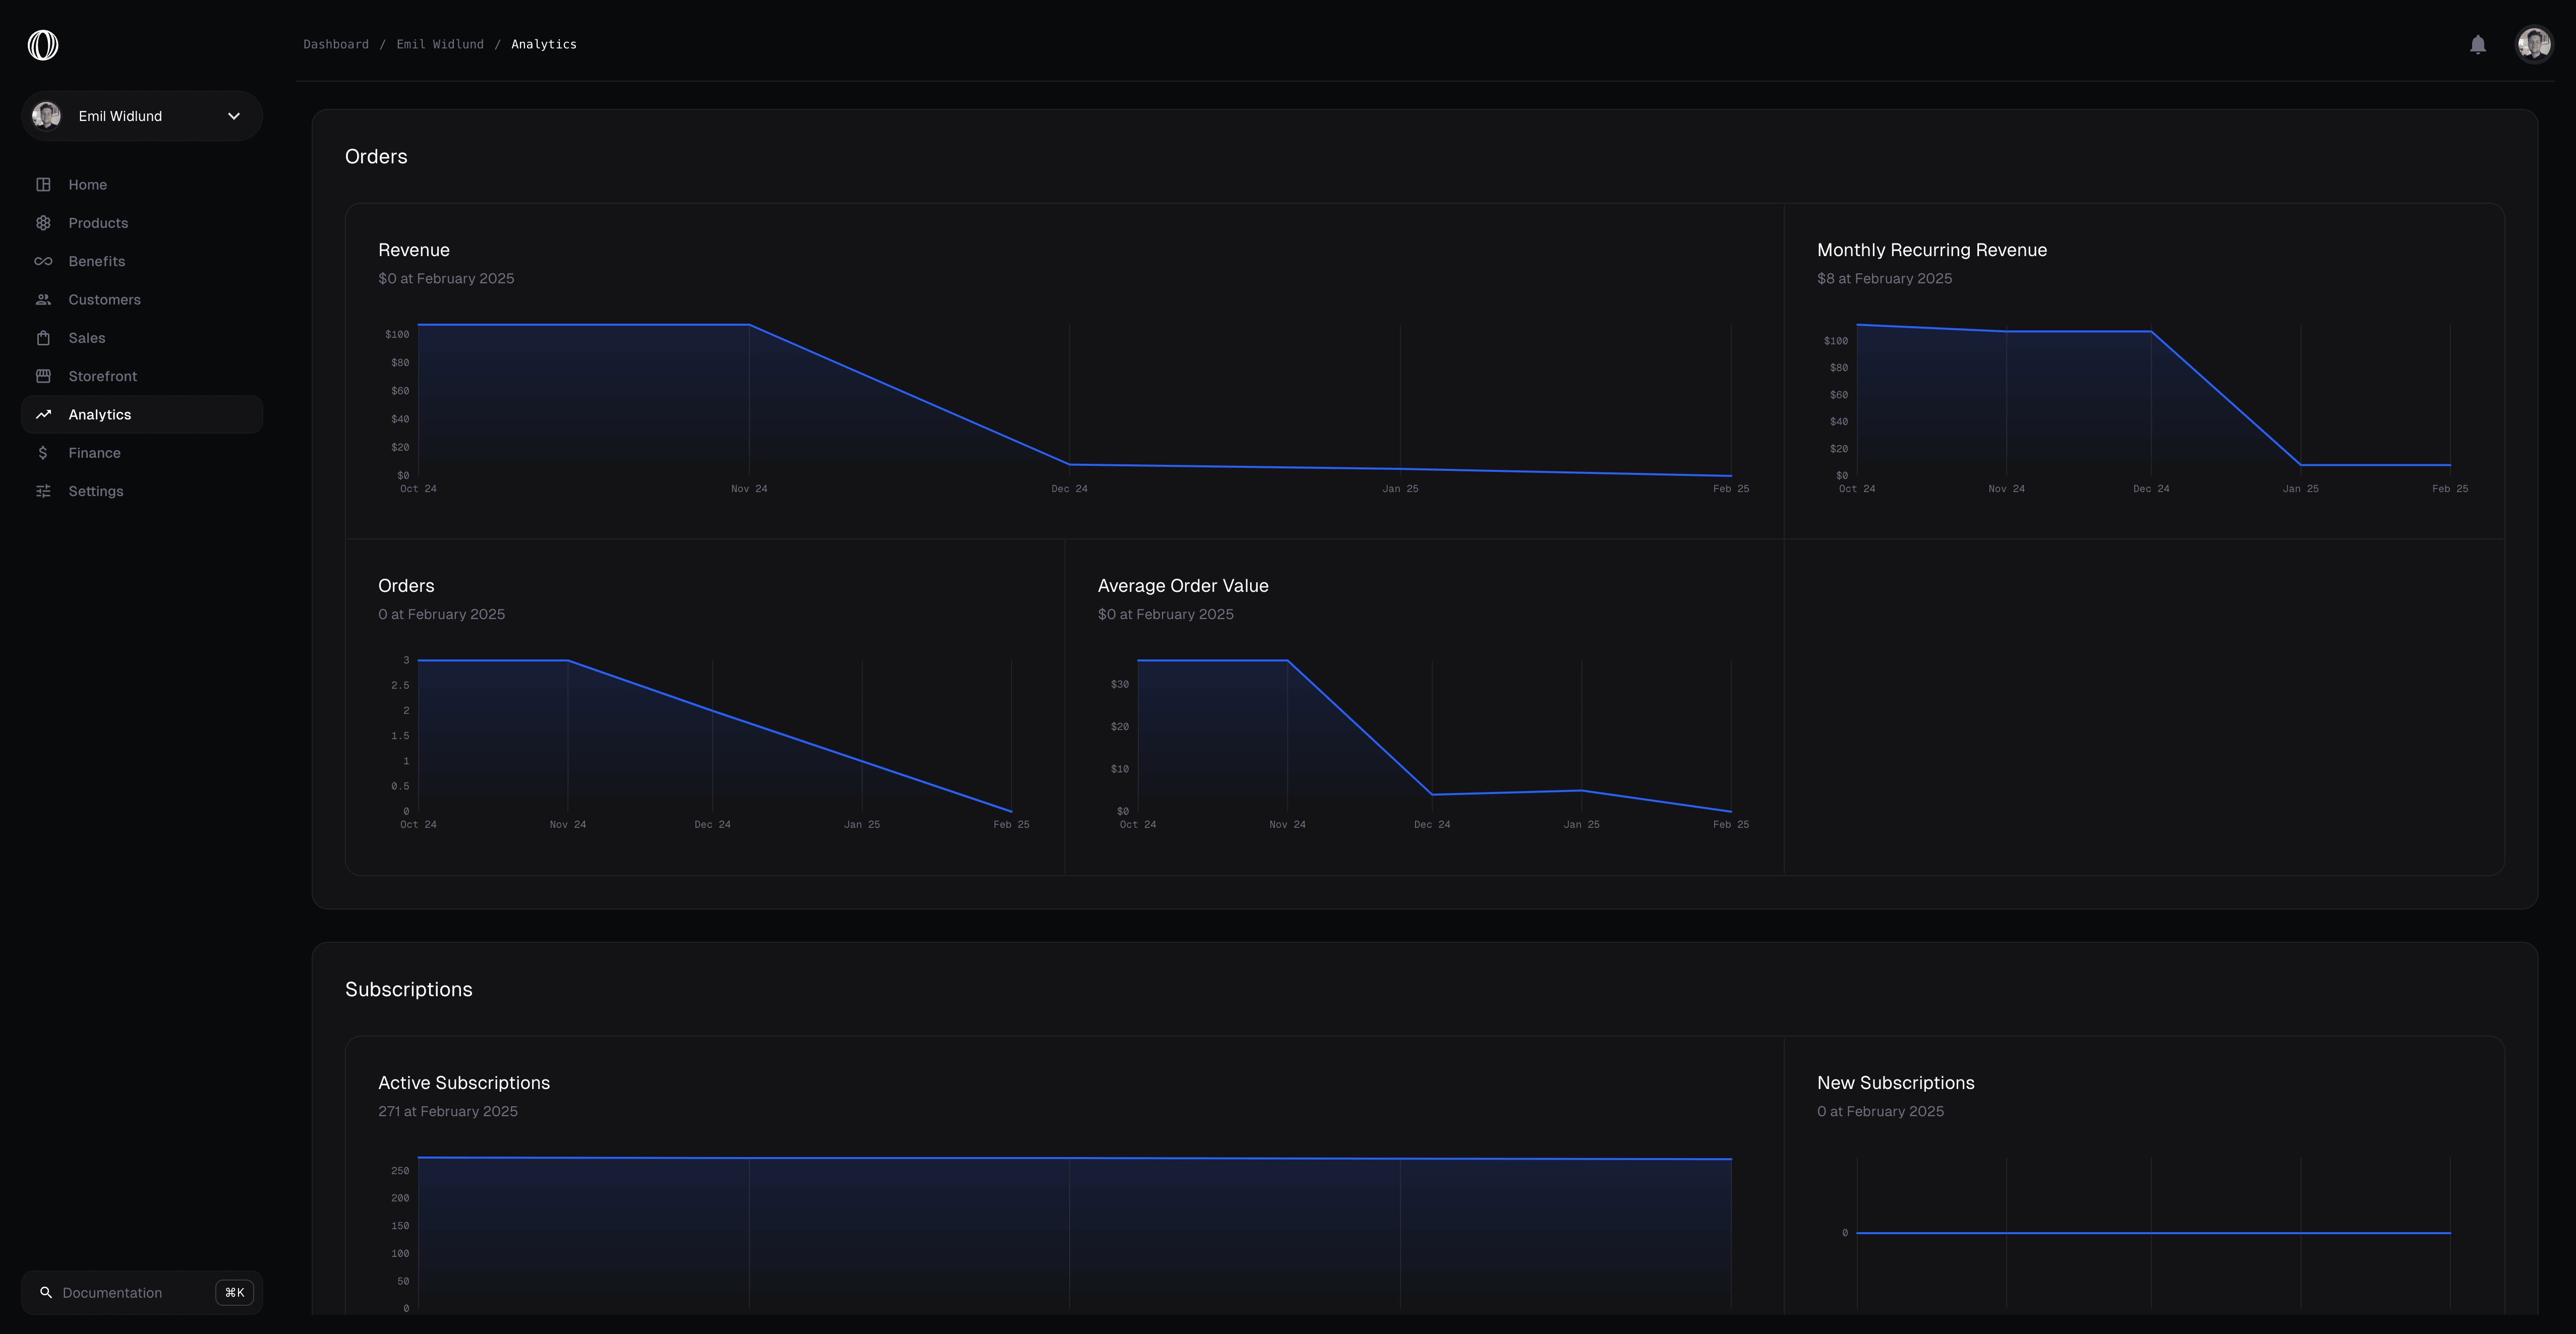This screenshot has width=2576, height=1334.
Task: Navigate to Dashboard breadcrumb link
Action: (335, 44)
